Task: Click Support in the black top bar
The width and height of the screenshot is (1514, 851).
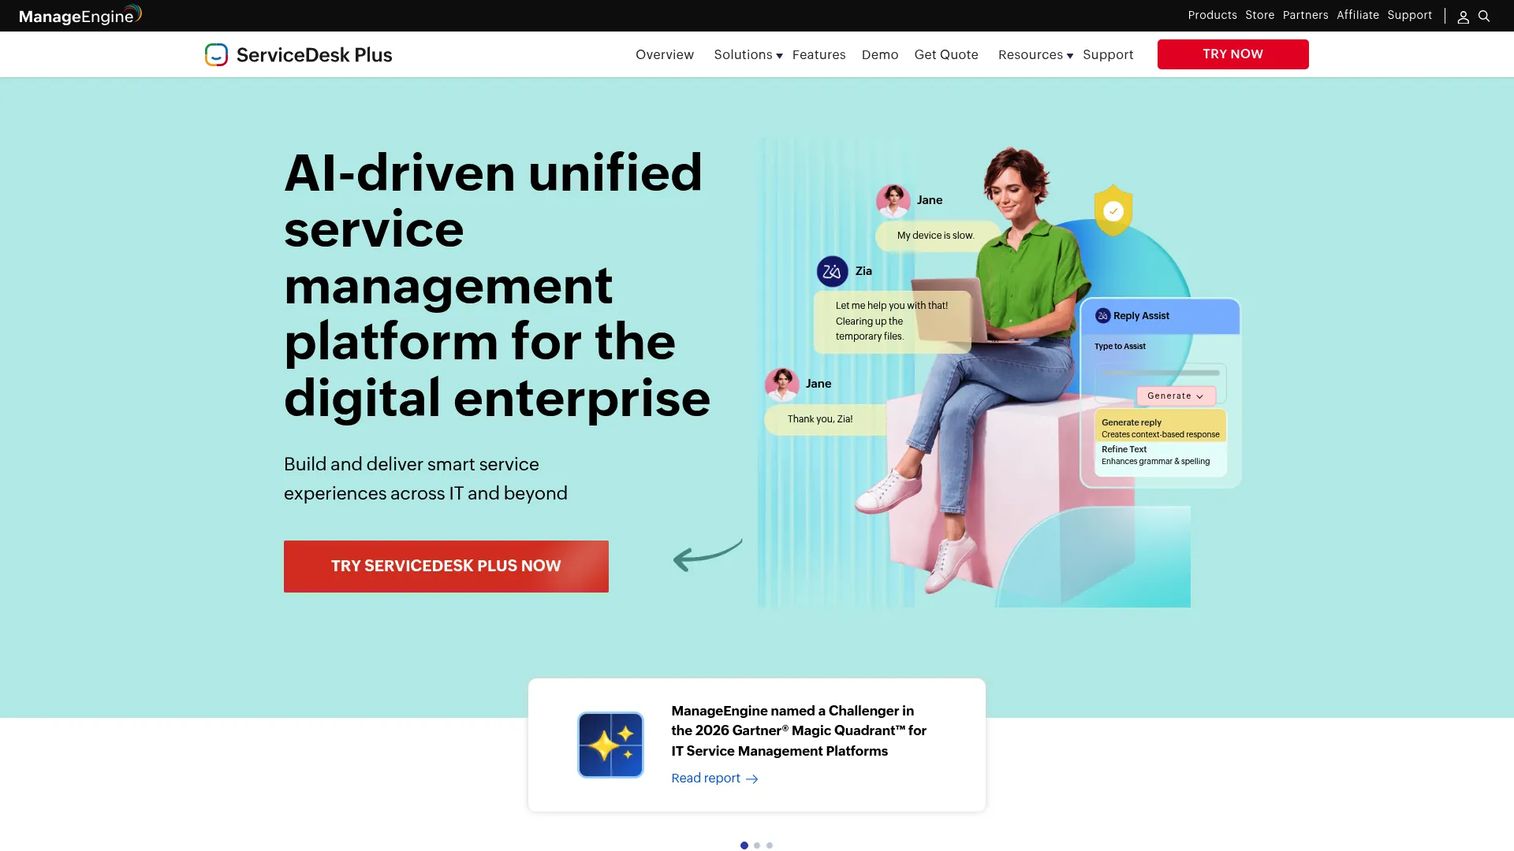Action: tap(1409, 15)
